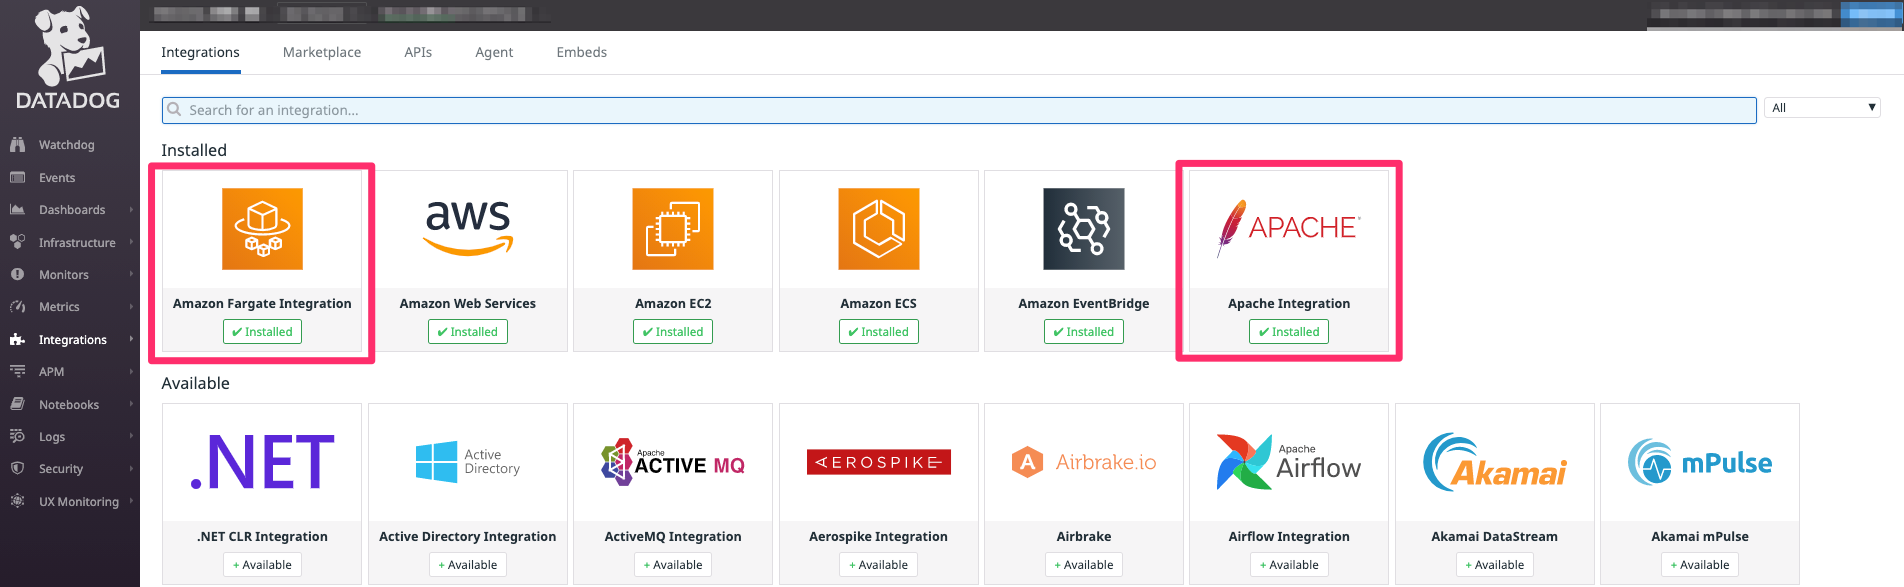1904x587 pixels.
Task: Click the UX Monitoring icon
Action: (17, 501)
